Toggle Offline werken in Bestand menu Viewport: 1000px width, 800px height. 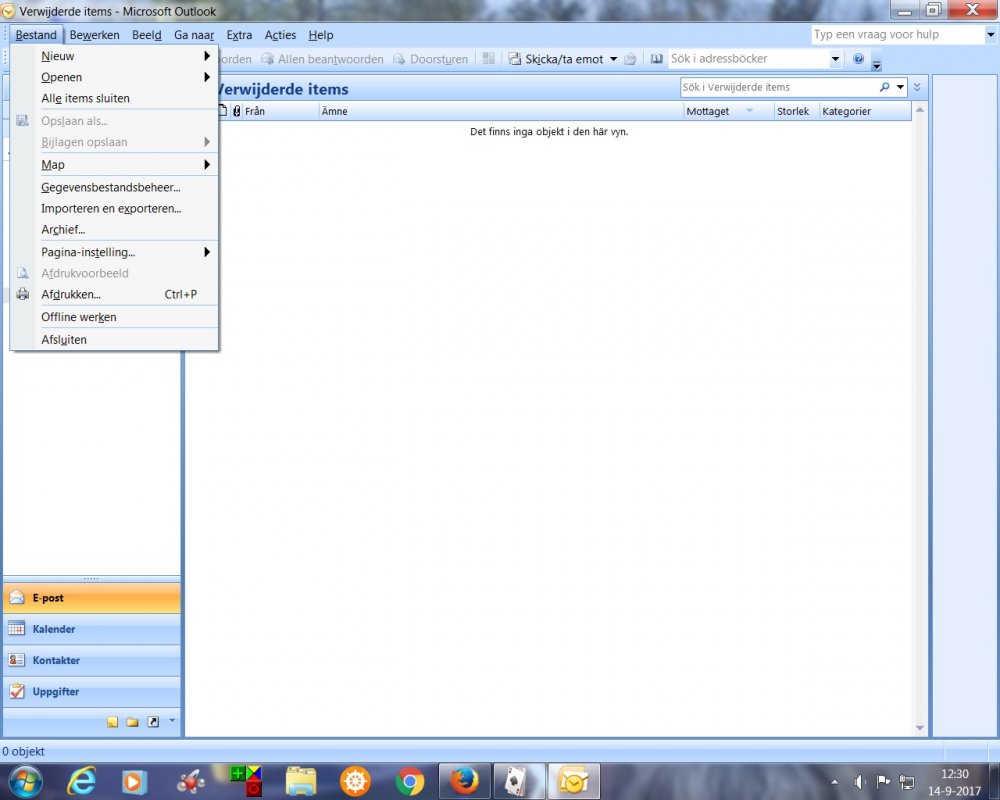point(79,317)
